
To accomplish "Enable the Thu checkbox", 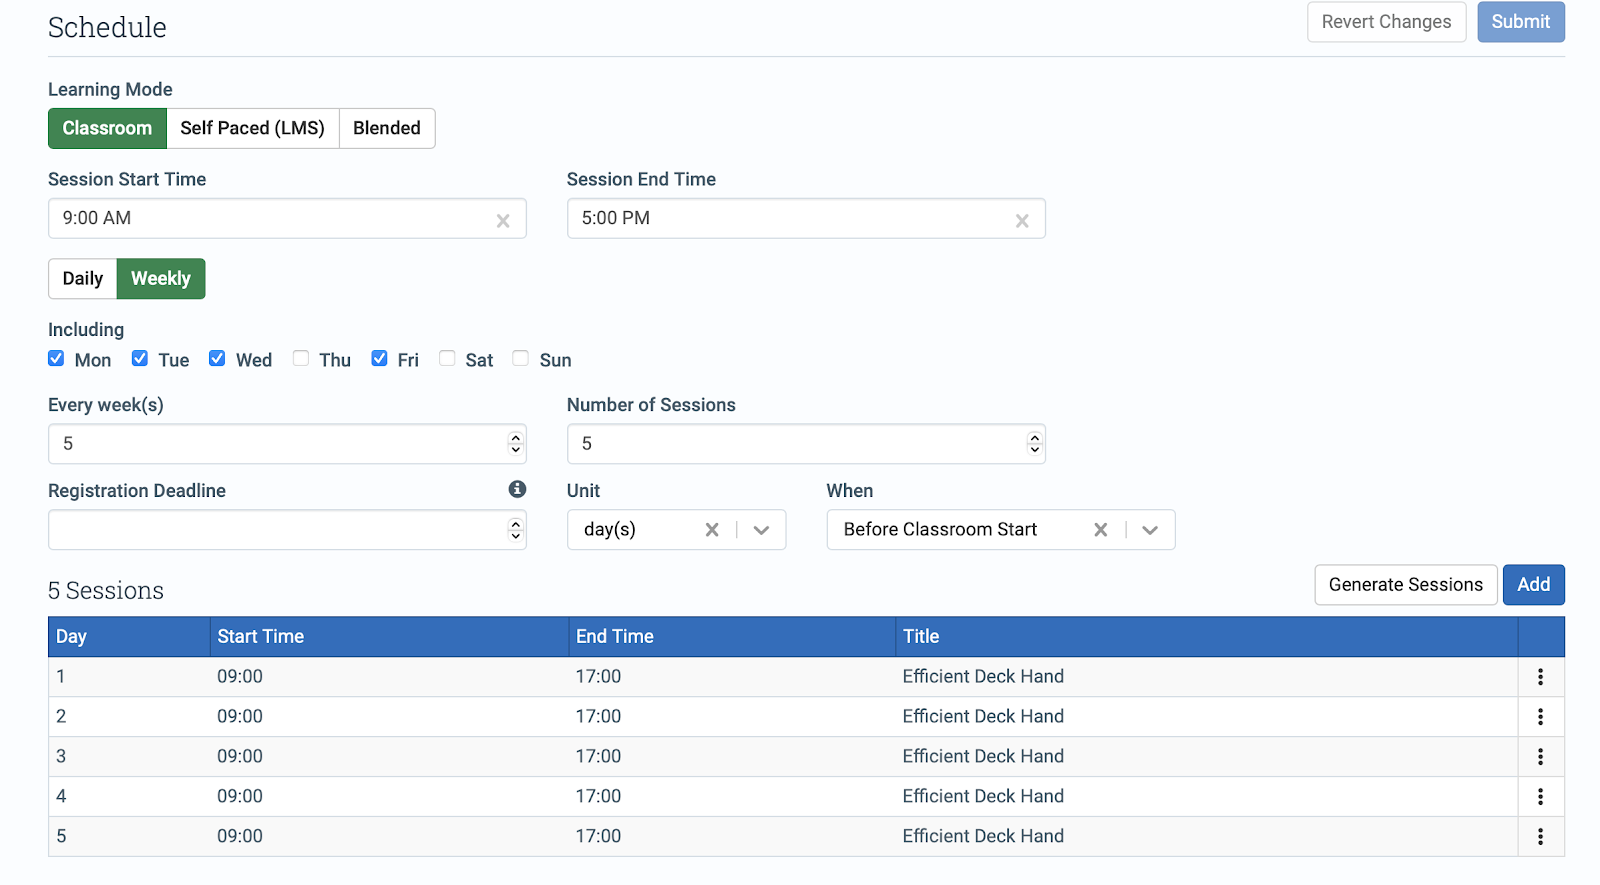I will (301, 359).
